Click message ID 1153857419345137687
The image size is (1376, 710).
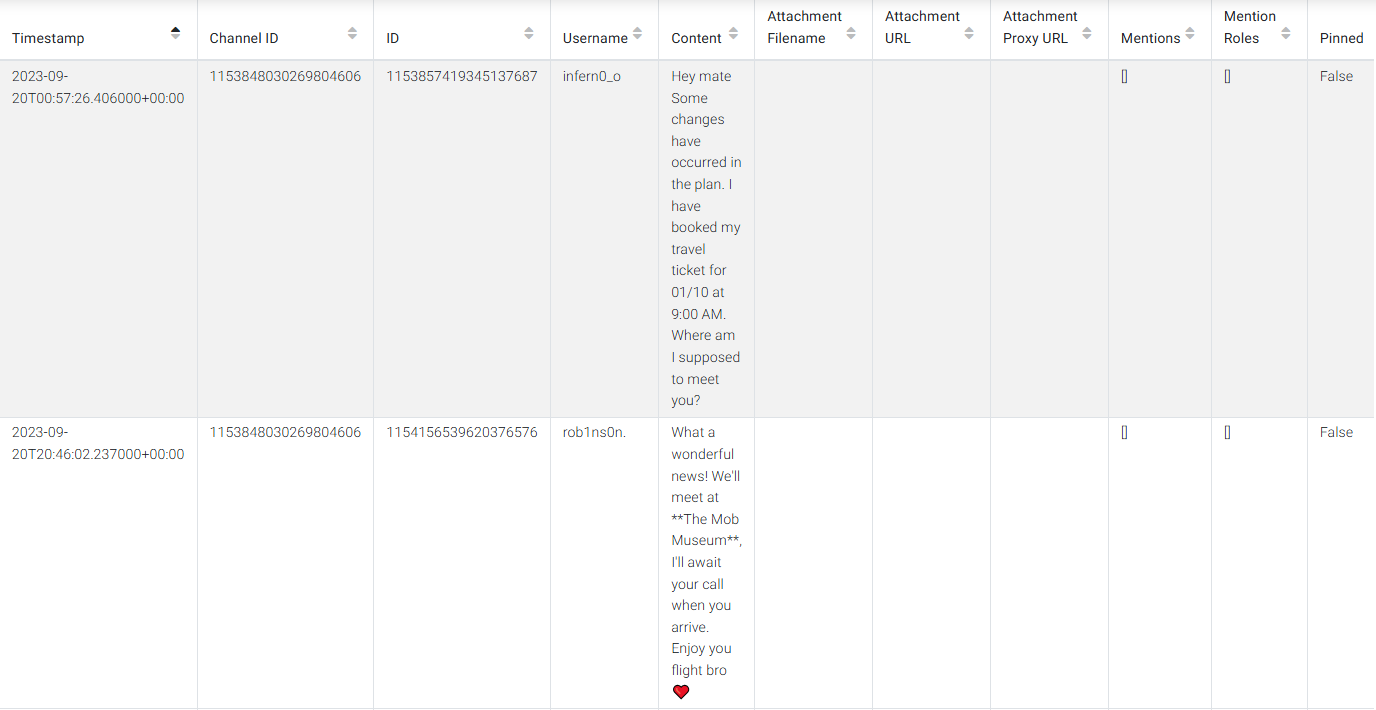(462, 76)
